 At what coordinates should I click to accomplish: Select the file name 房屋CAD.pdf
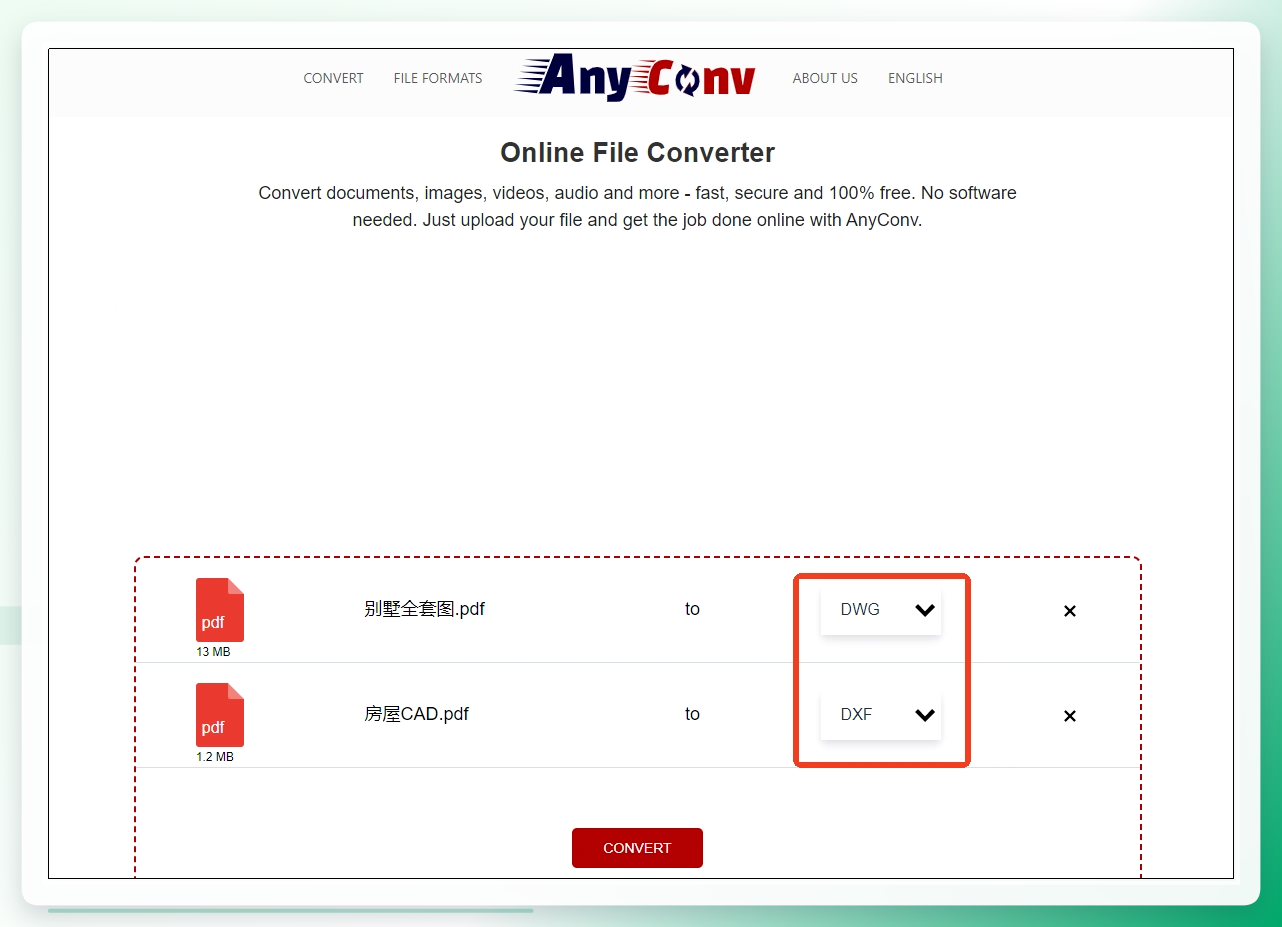(416, 714)
